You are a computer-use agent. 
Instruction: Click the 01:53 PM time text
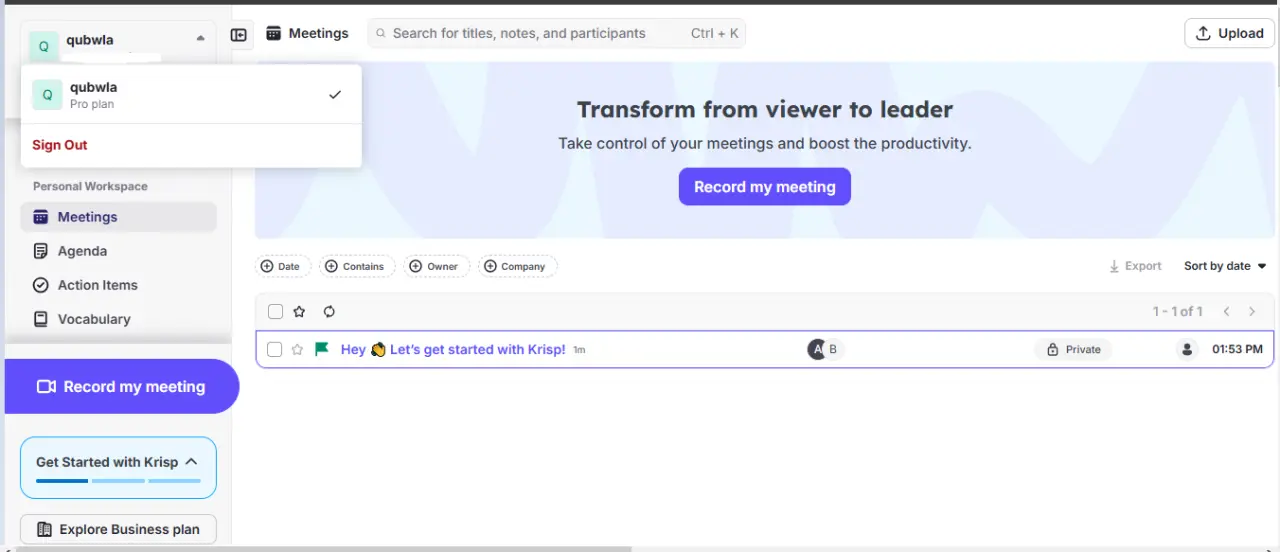pyautogui.click(x=1237, y=349)
